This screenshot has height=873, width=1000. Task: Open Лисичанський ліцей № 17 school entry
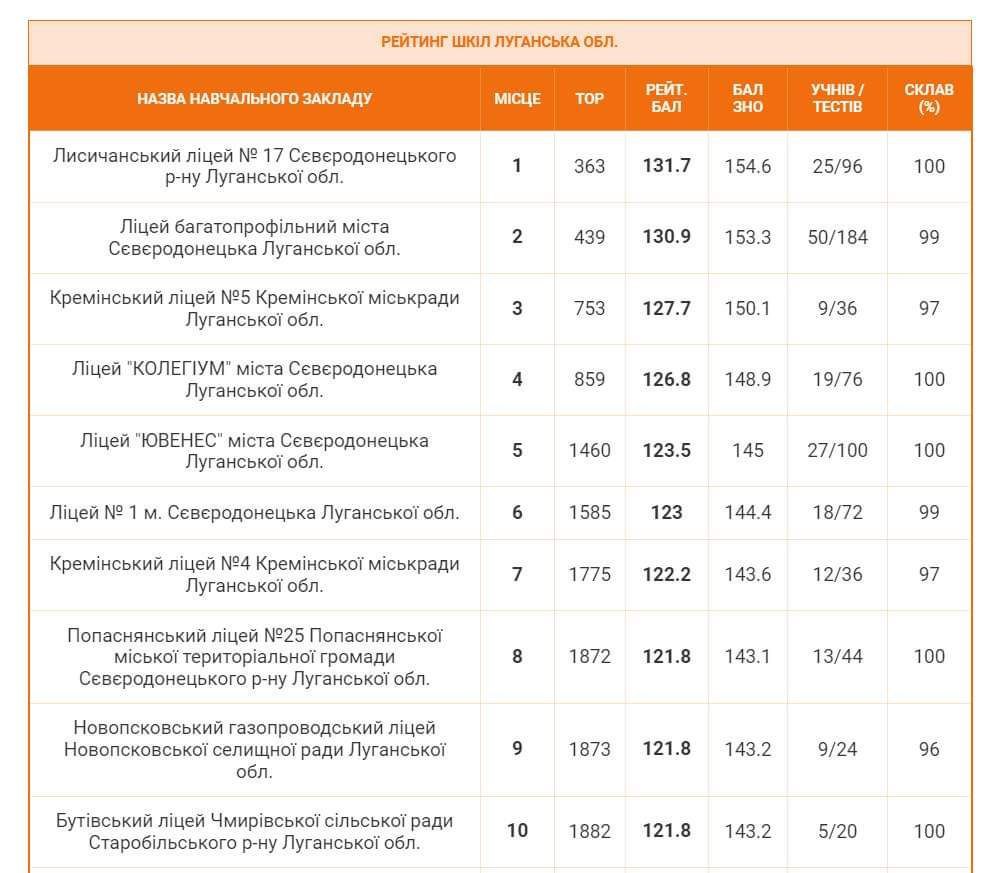point(254,166)
